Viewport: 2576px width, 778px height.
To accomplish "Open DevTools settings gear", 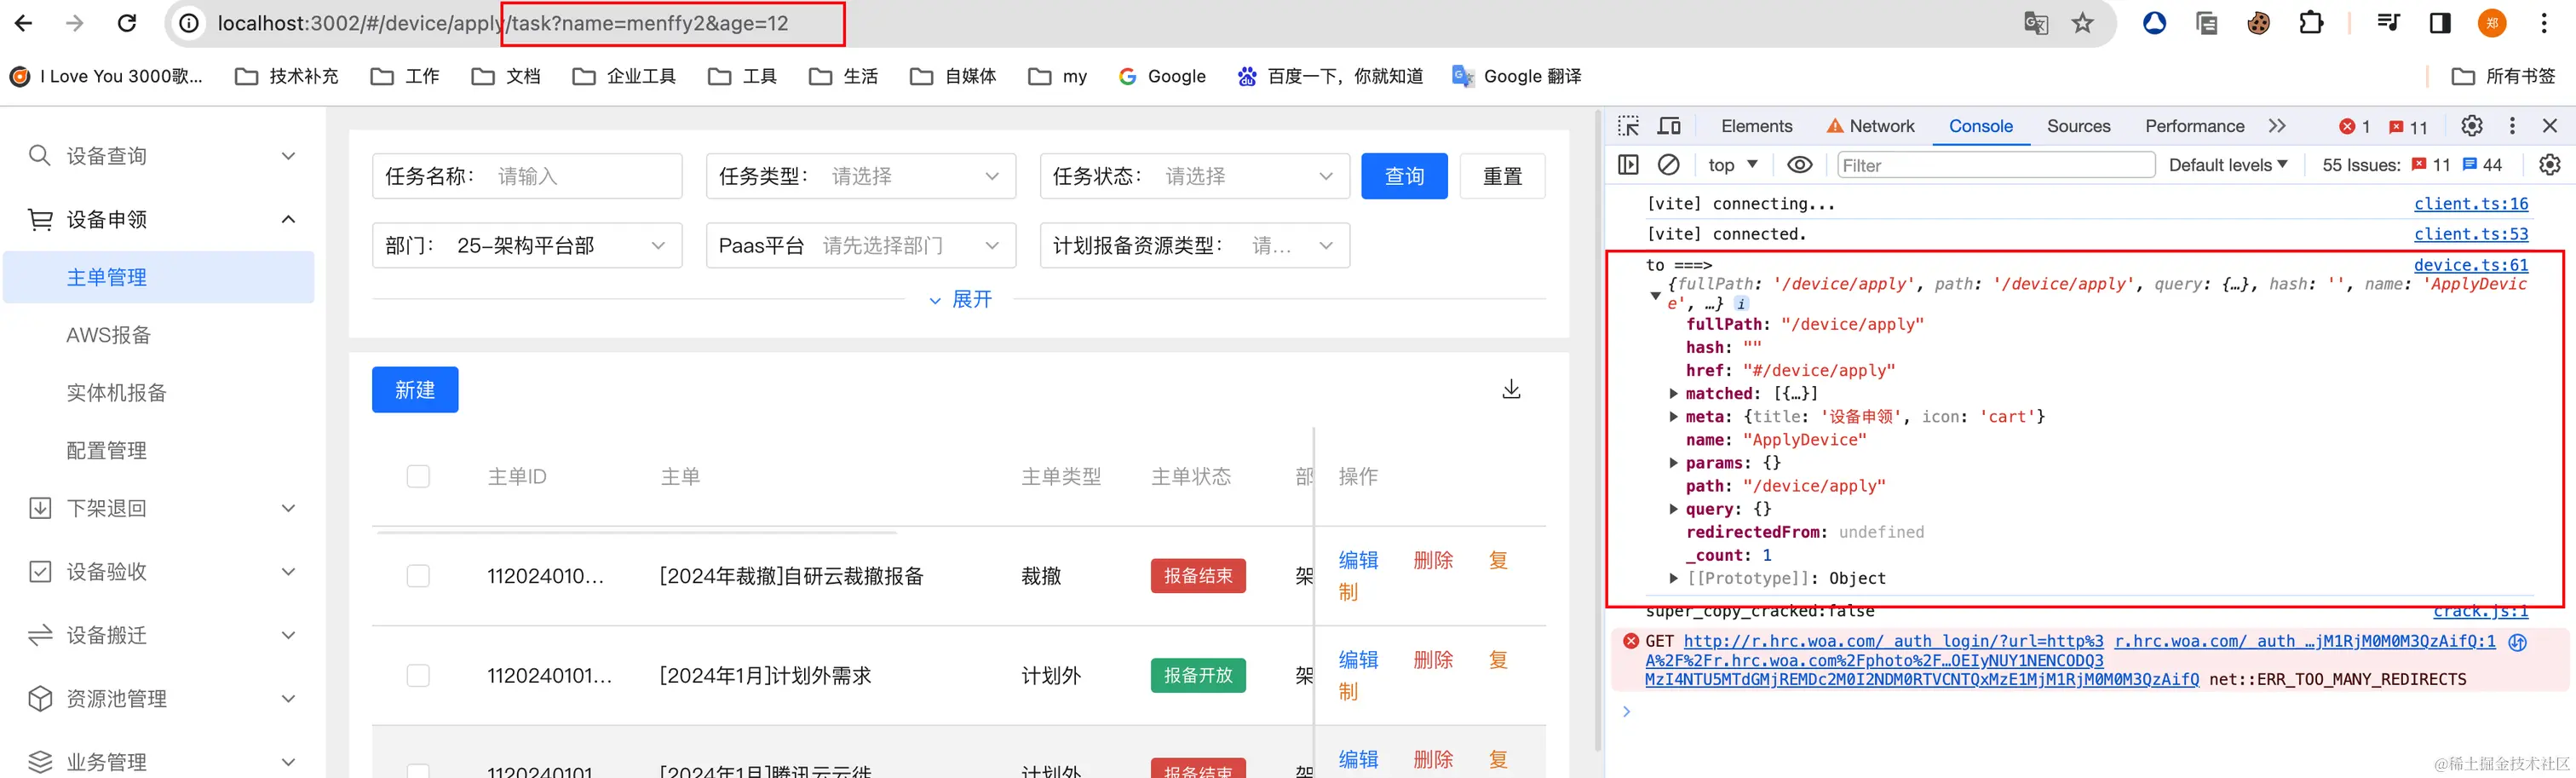I will [x=2472, y=126].
